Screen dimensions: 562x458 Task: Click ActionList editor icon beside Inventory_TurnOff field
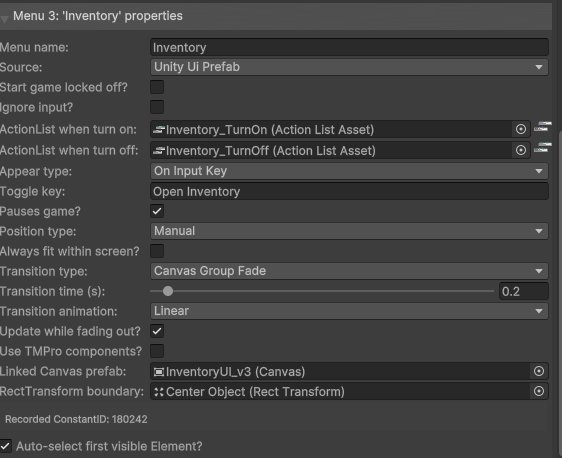coord(543,148)
